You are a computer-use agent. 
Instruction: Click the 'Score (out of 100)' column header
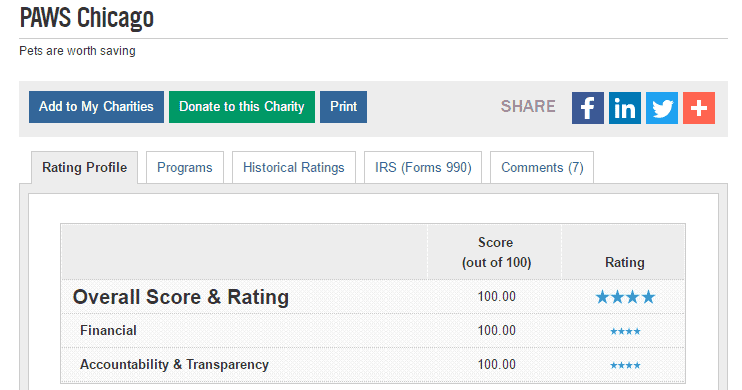point(496,252)
